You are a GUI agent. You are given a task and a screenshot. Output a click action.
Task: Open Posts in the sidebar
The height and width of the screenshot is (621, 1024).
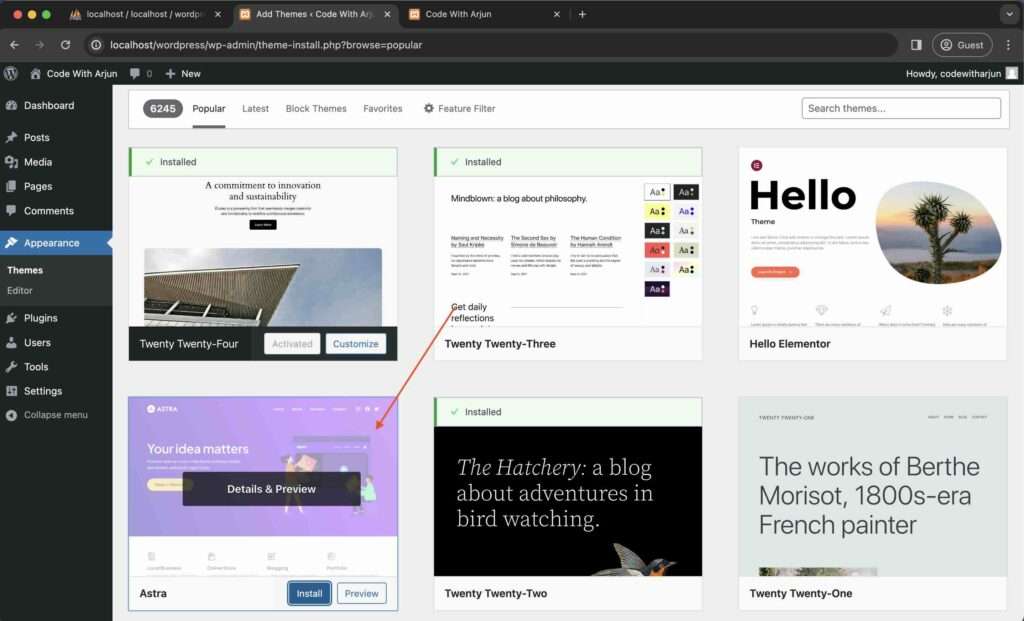37,137
